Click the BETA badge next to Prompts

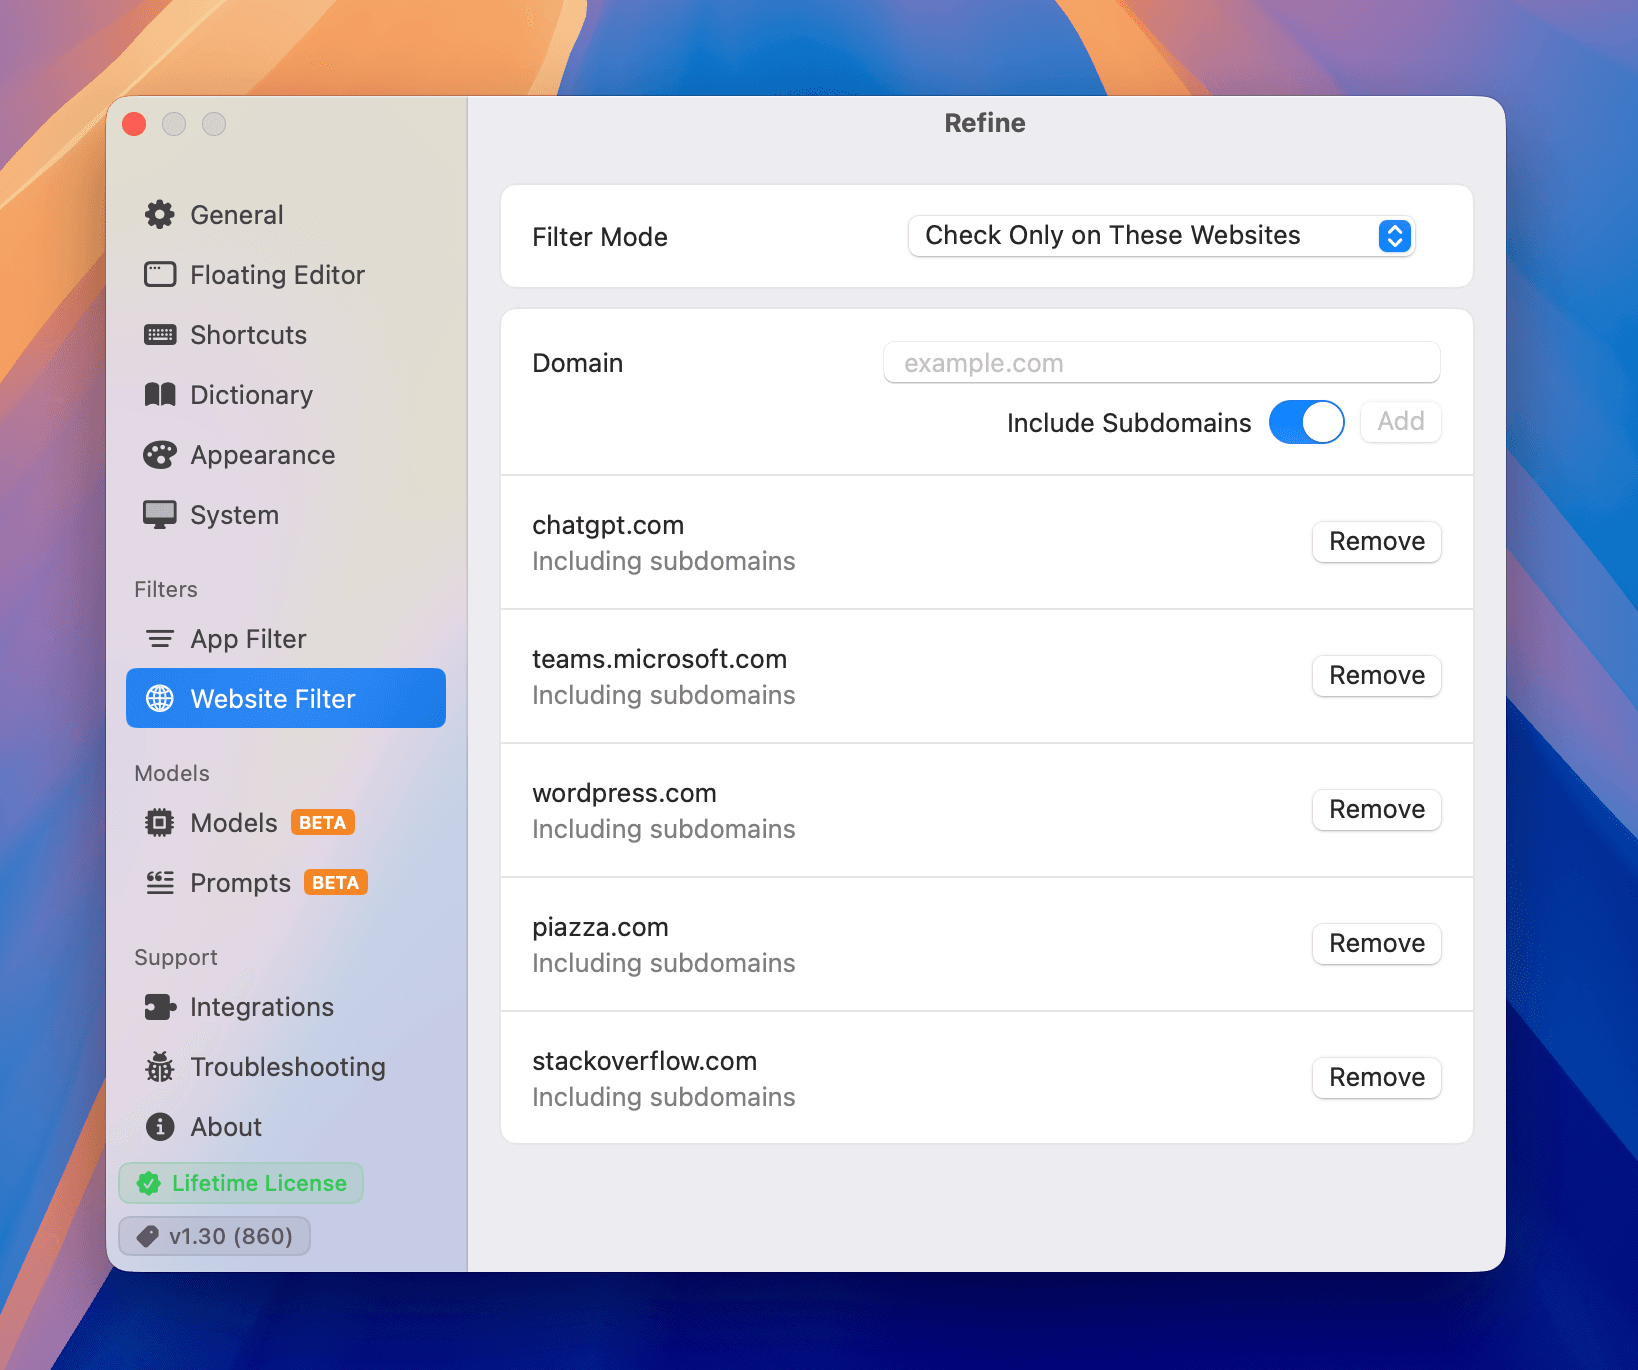[336, 882]
